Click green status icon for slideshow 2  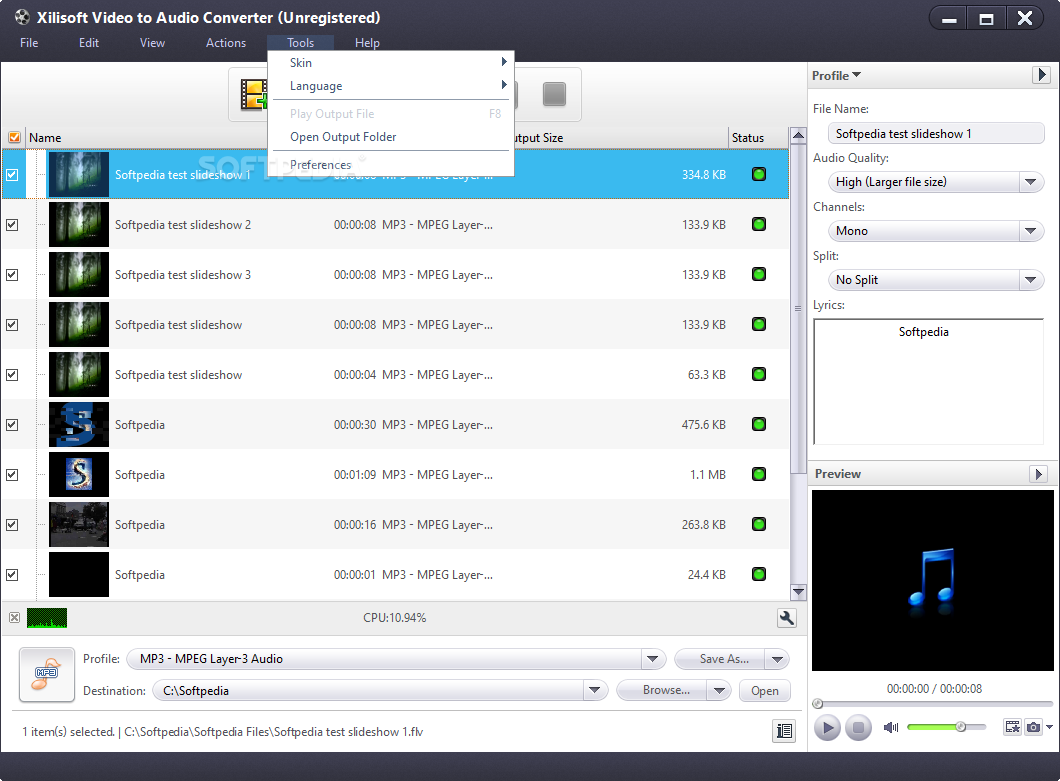click(x=759, y=224)
